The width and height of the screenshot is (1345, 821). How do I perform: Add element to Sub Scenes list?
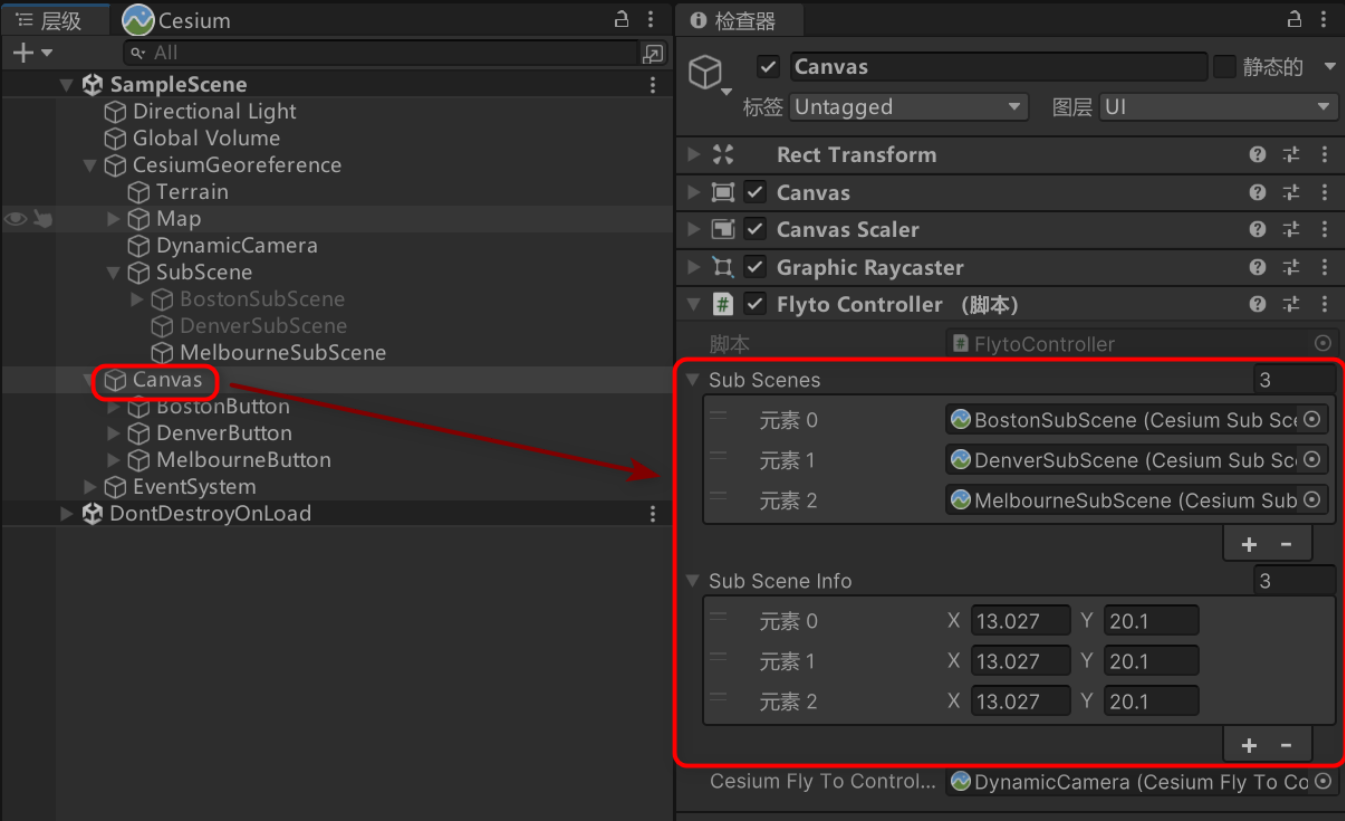(x=1249, y=544)
